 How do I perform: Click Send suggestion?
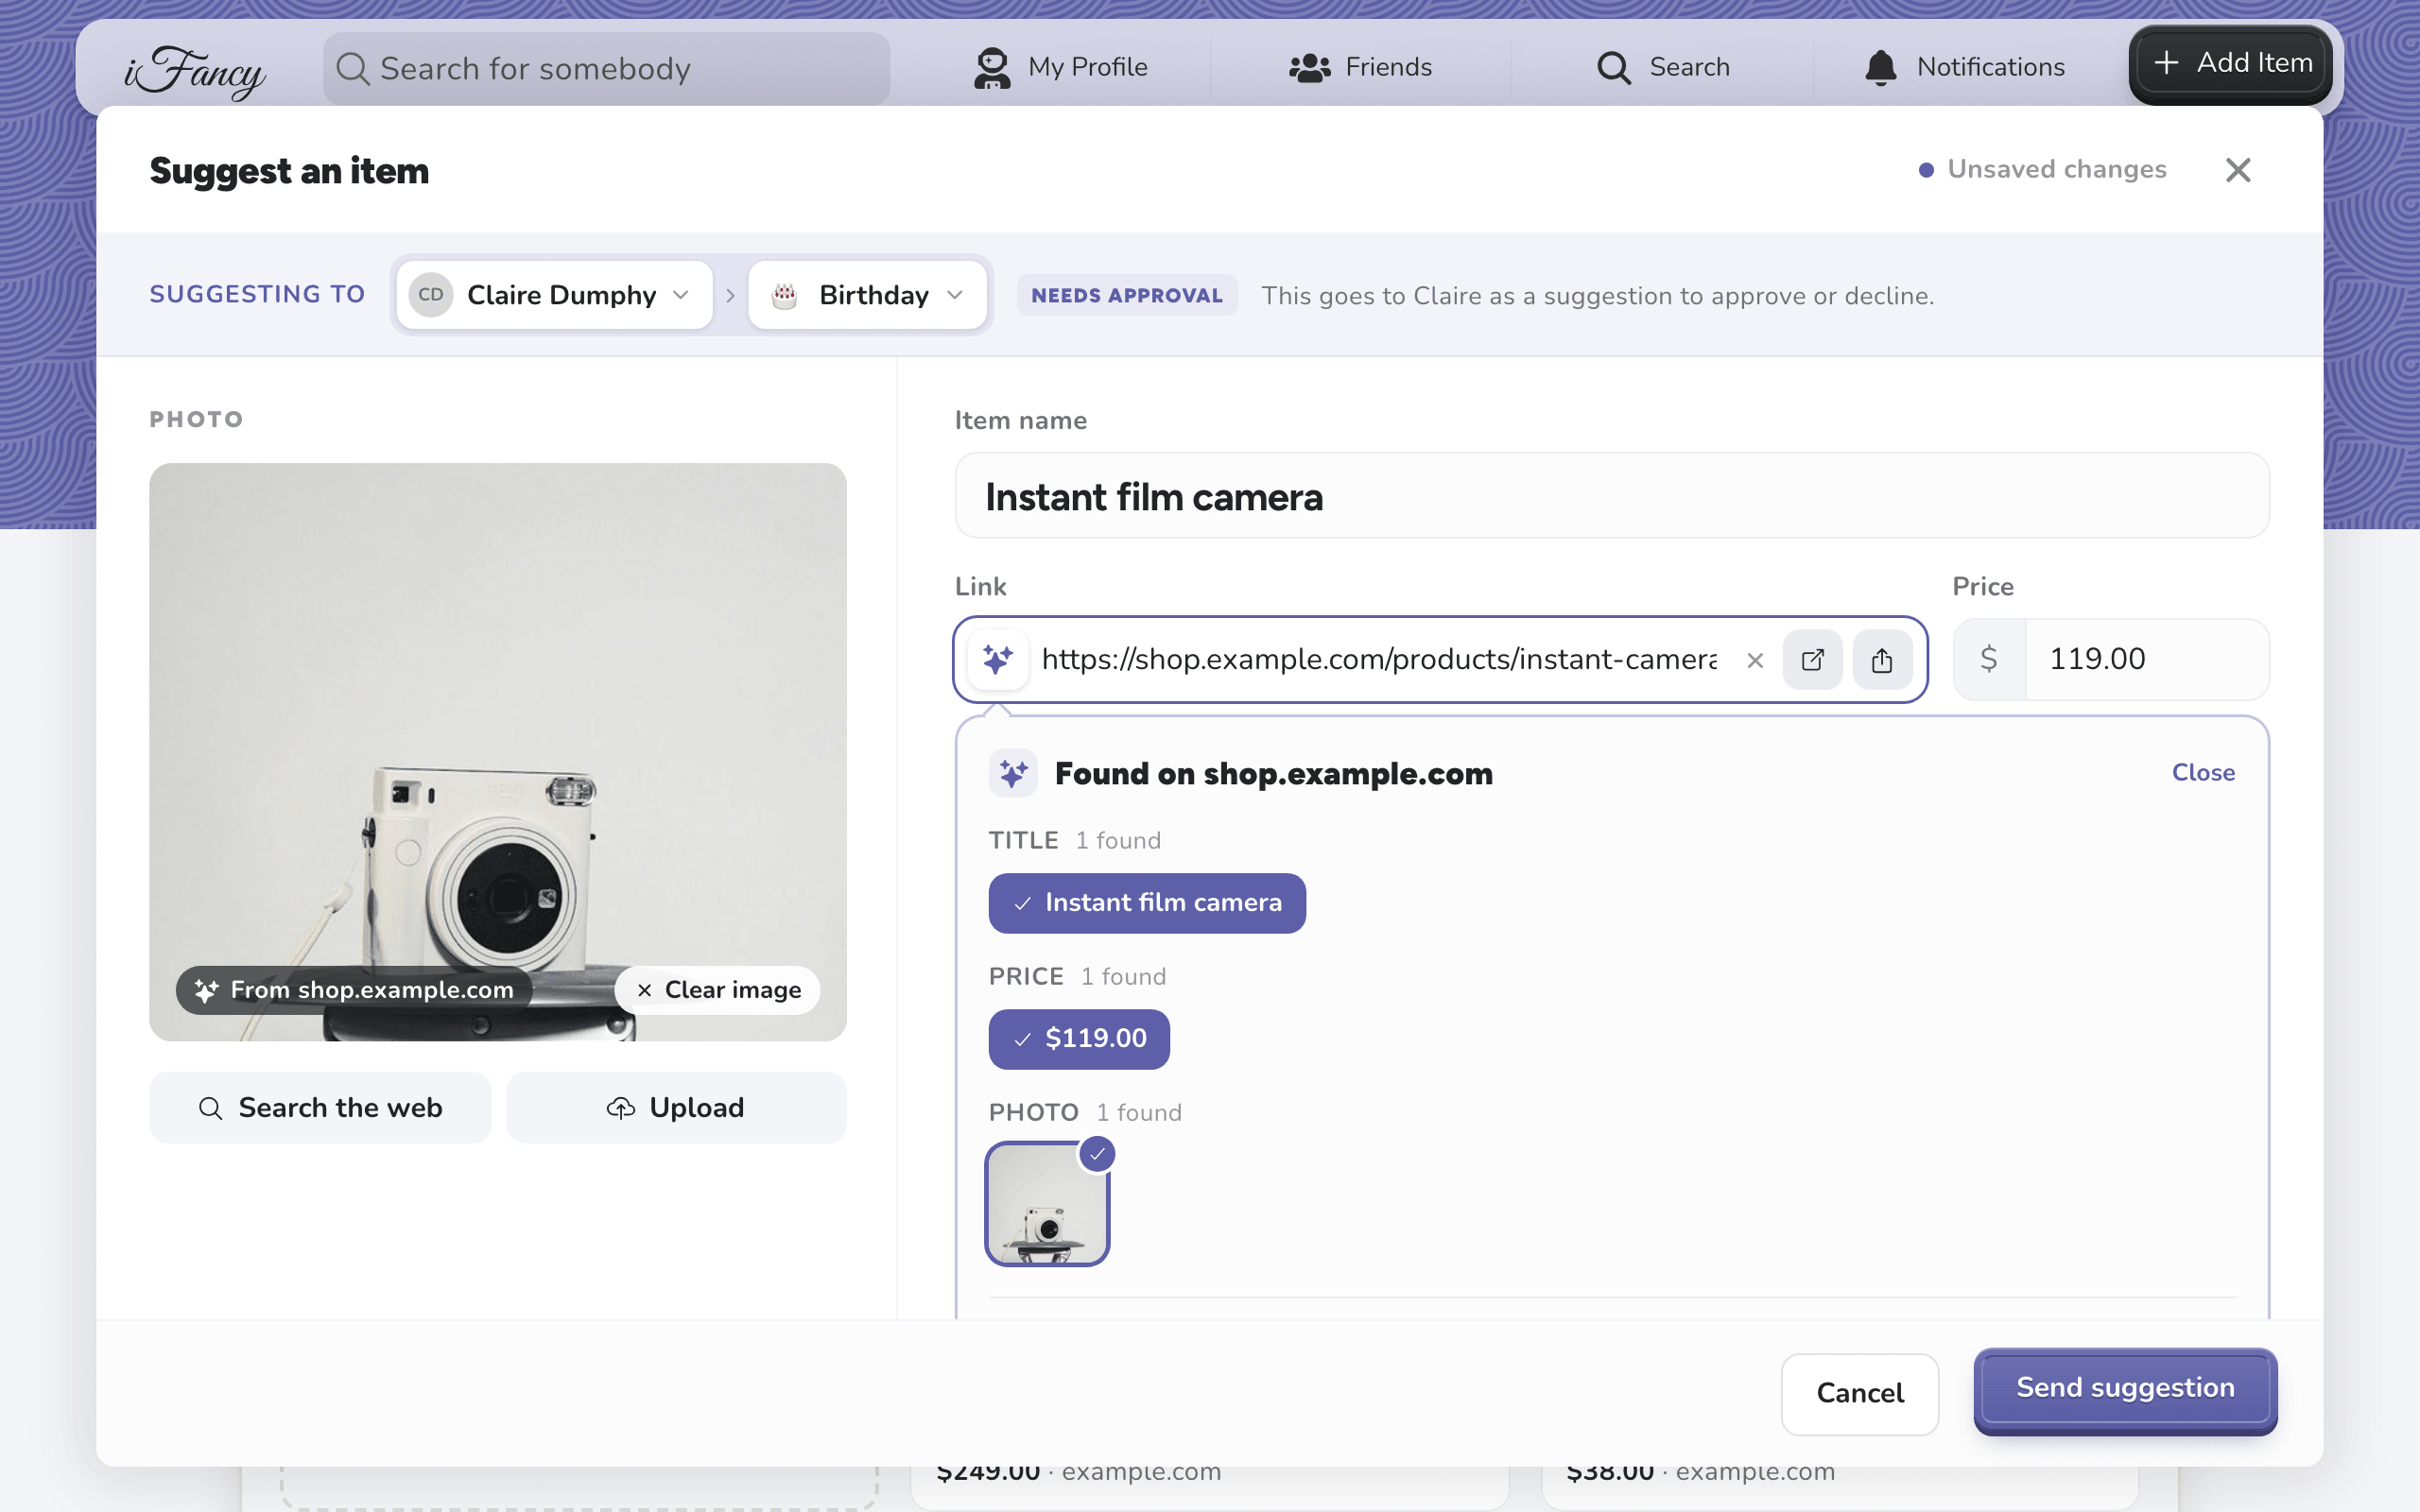pyautogui.click(x=2125, y=1390)
